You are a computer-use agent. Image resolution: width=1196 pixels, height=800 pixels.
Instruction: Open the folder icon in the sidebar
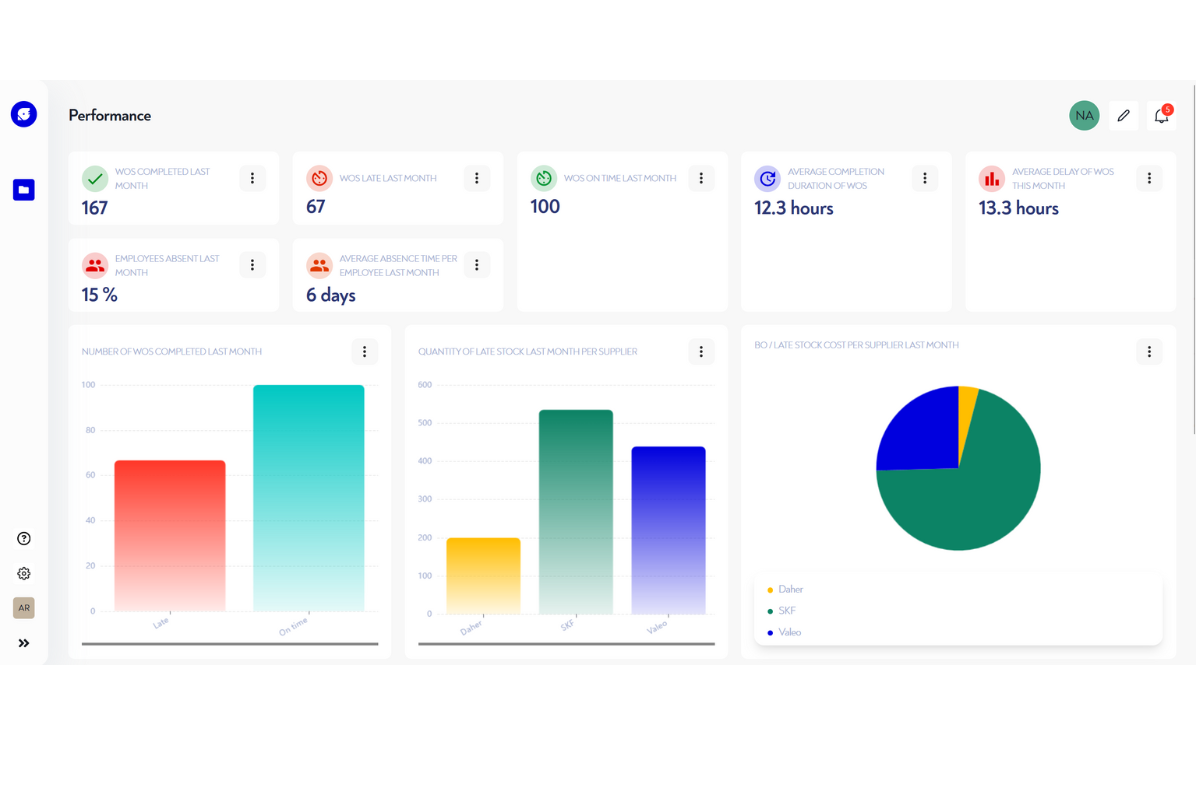(x=24, y=189)
